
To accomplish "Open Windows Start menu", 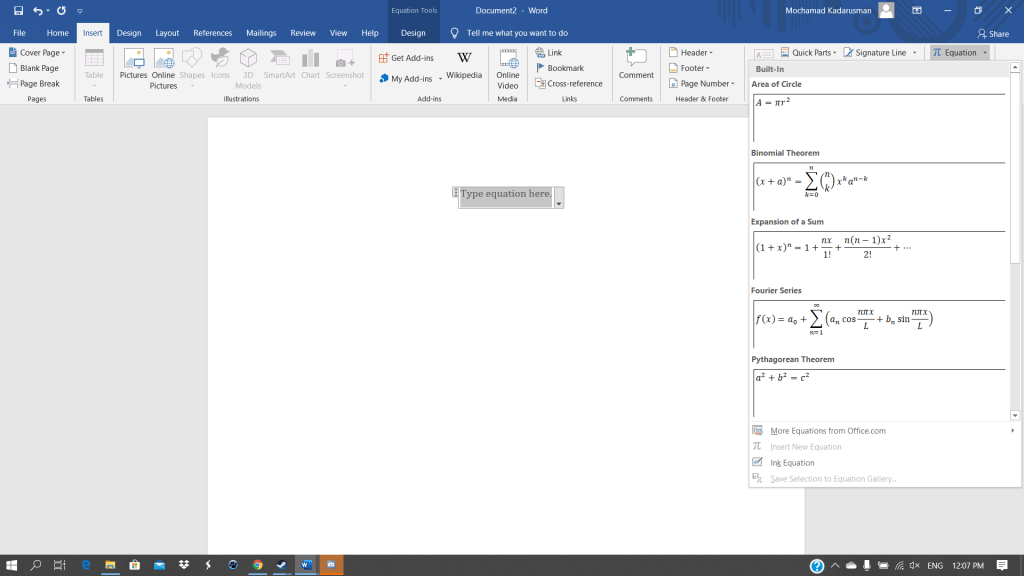I will (12, 565).
